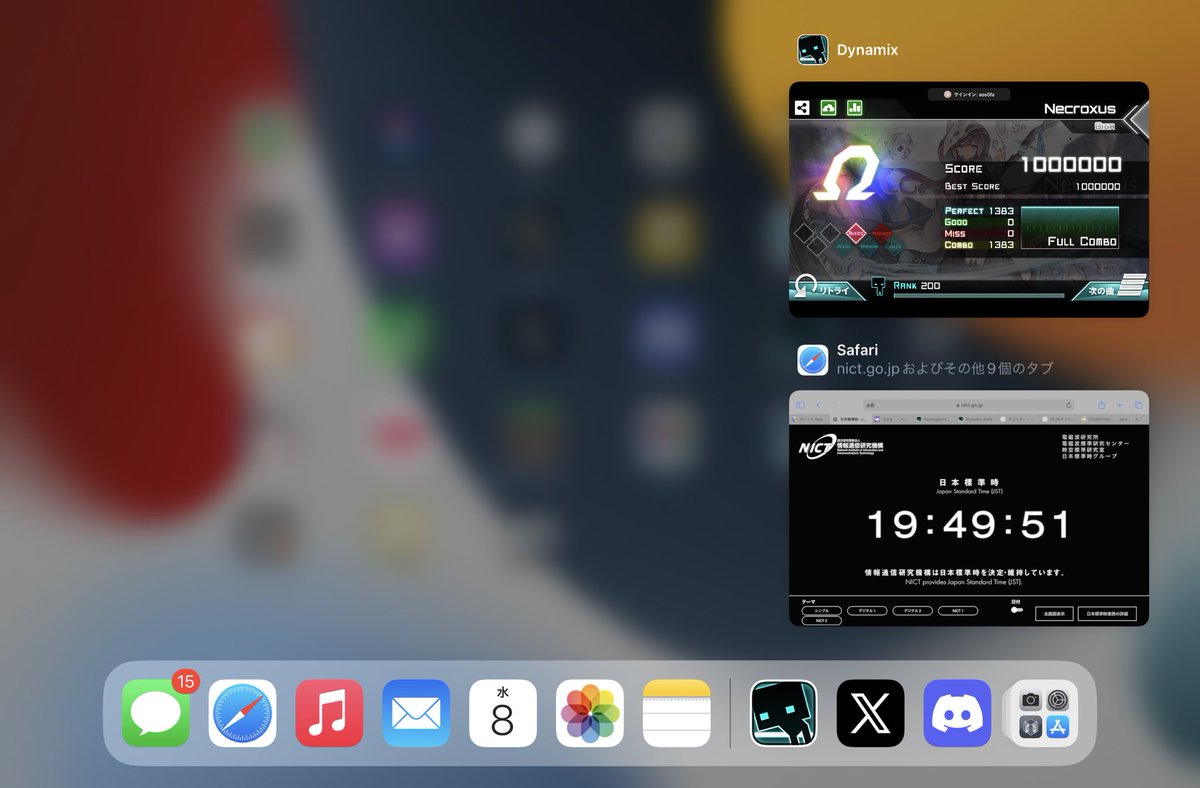The width and height of the screenshot is (1200, 788).
Task: Launch Dynamix from the dock
Action: [x=784, y=713]
